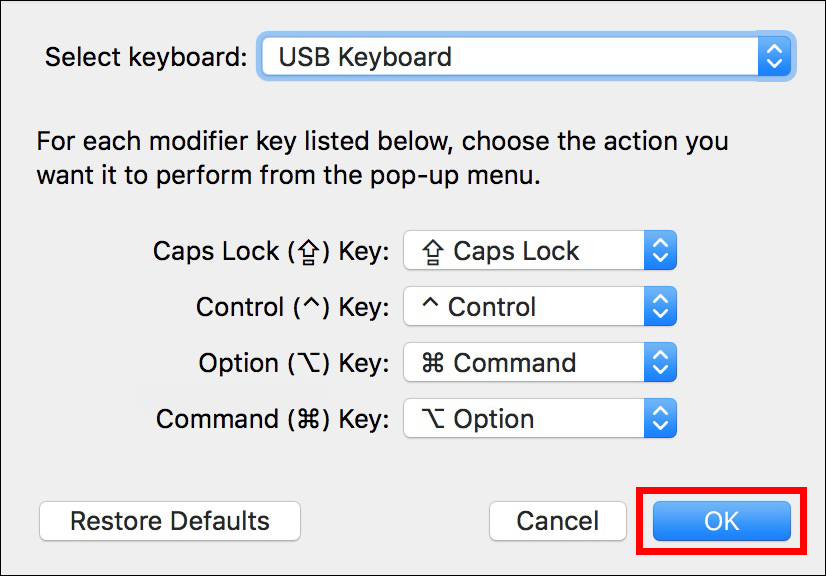This screenshot has height=576, width=826.
Task: Click the "Select keyboard:" label
Action: point(146,57)
